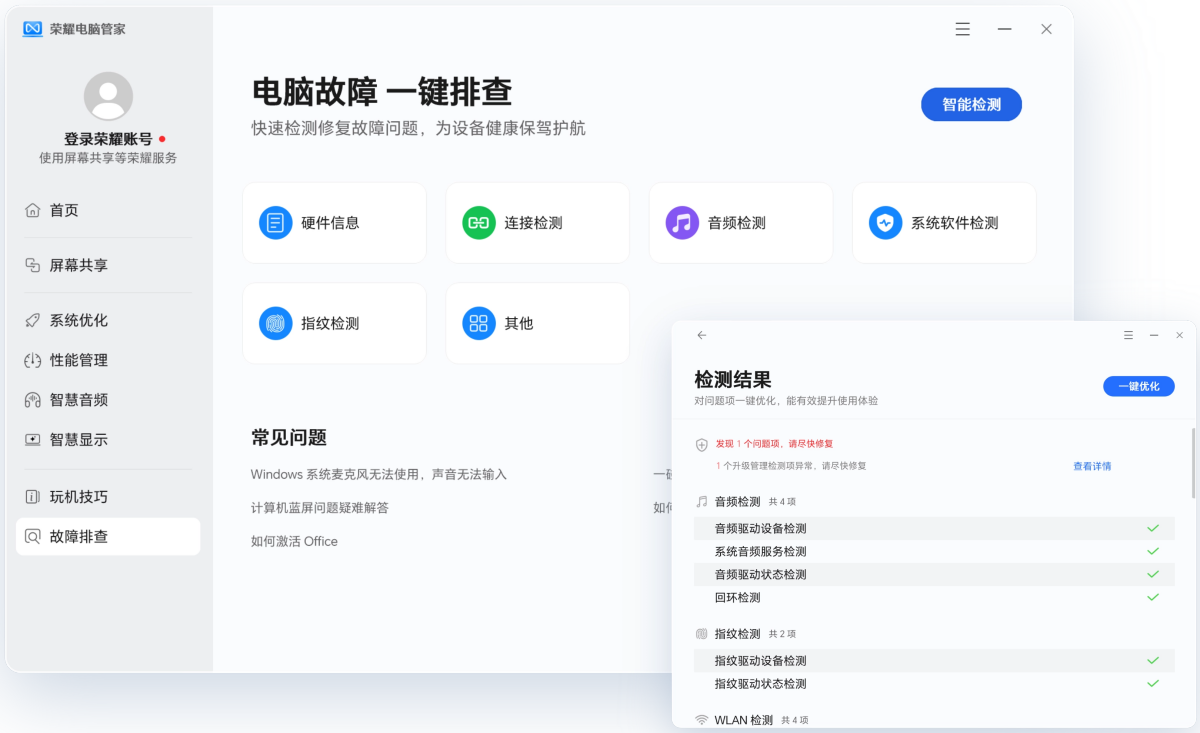
Task: Open FAQ: 计算机蓝屏问题疑难解答
Action: [x=320, y=508]
